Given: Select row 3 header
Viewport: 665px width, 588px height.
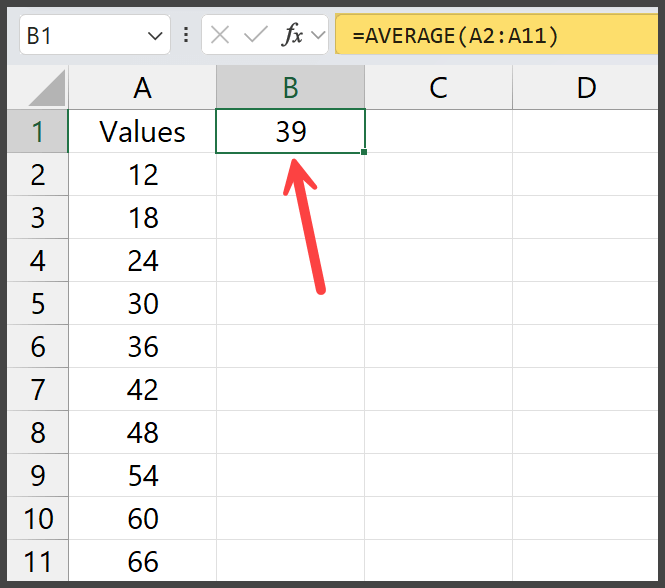Looking at the screenshot, I should point(38,217).
